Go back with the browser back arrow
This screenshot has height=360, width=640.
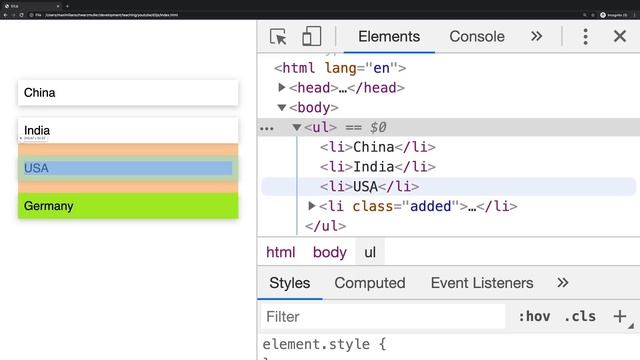(x=5, y=15)
